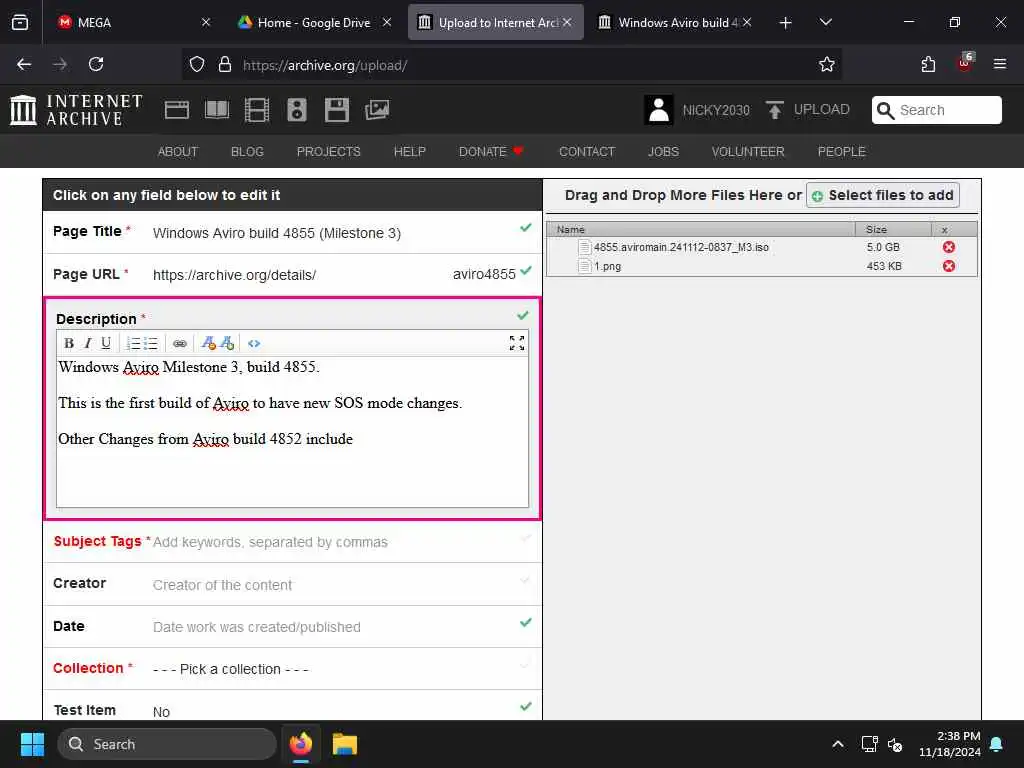Expand description editor to fullscreen
Image resolution: width=1024 pixels, height=768 pixels.
[x=517, y=344]
